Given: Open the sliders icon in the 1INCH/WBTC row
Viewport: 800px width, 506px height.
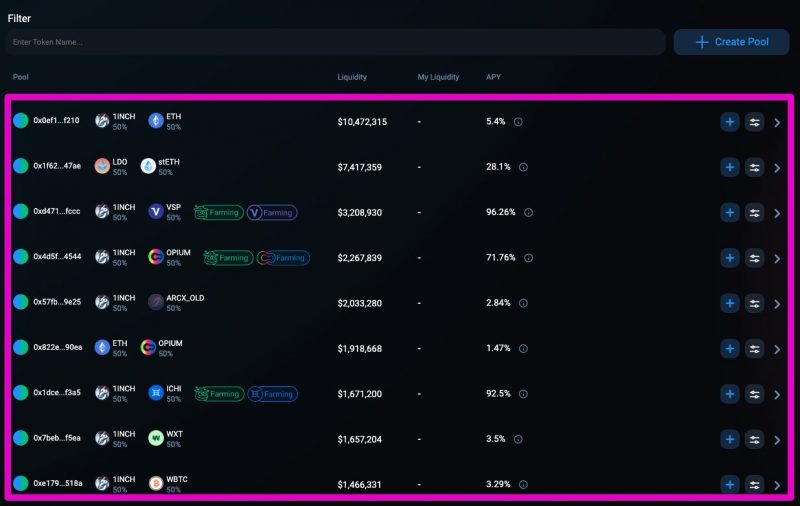Looking at the screenshot, I should coord(754,485).
